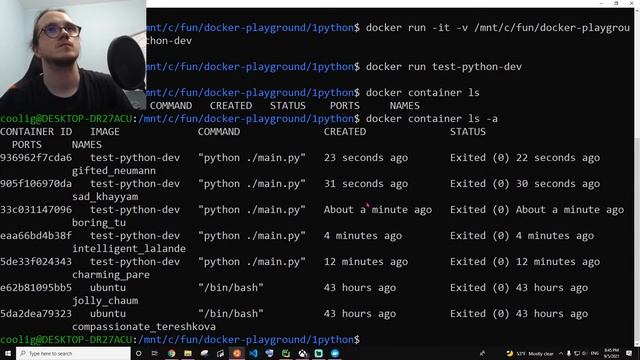Open File Explorer from the taskbar
The image size is (640, 360).
(188, 353)
